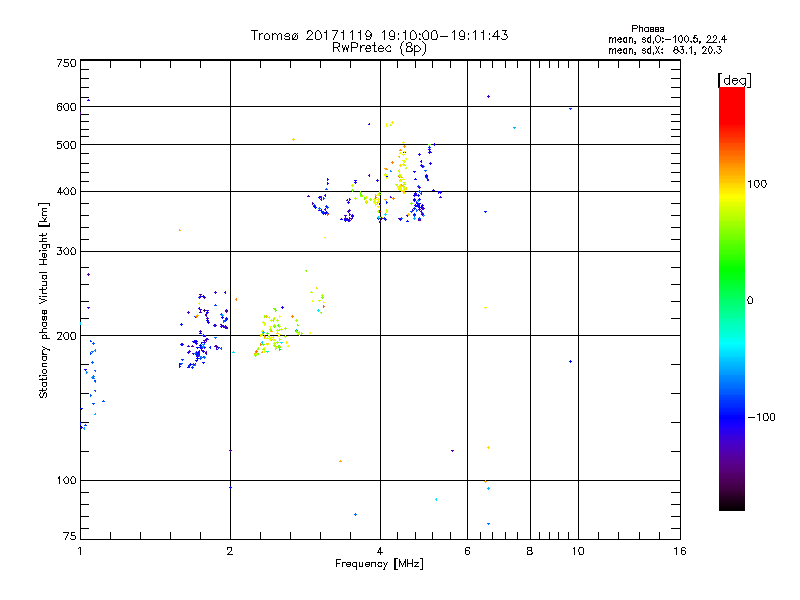
Task: Click the 'mean, sd,X: 83.1, 20.3' text
Action: [x=665, y=50]
